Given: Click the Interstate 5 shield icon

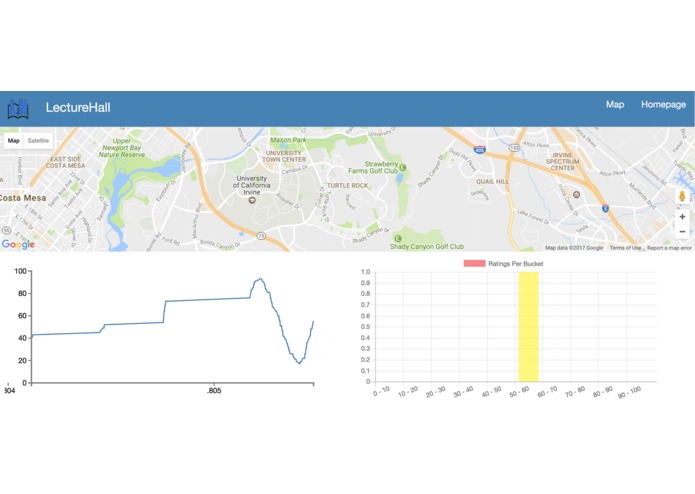Looking at the screenshot, I should 605,208.
